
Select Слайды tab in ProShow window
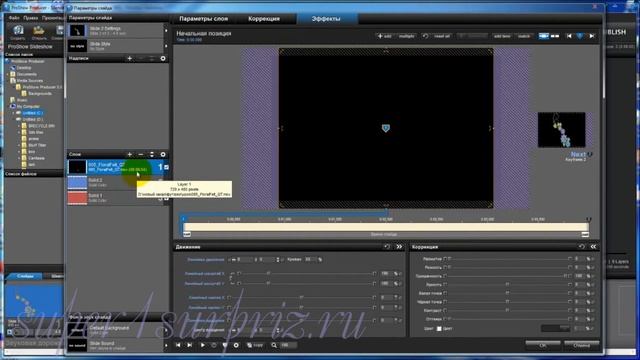25,276
